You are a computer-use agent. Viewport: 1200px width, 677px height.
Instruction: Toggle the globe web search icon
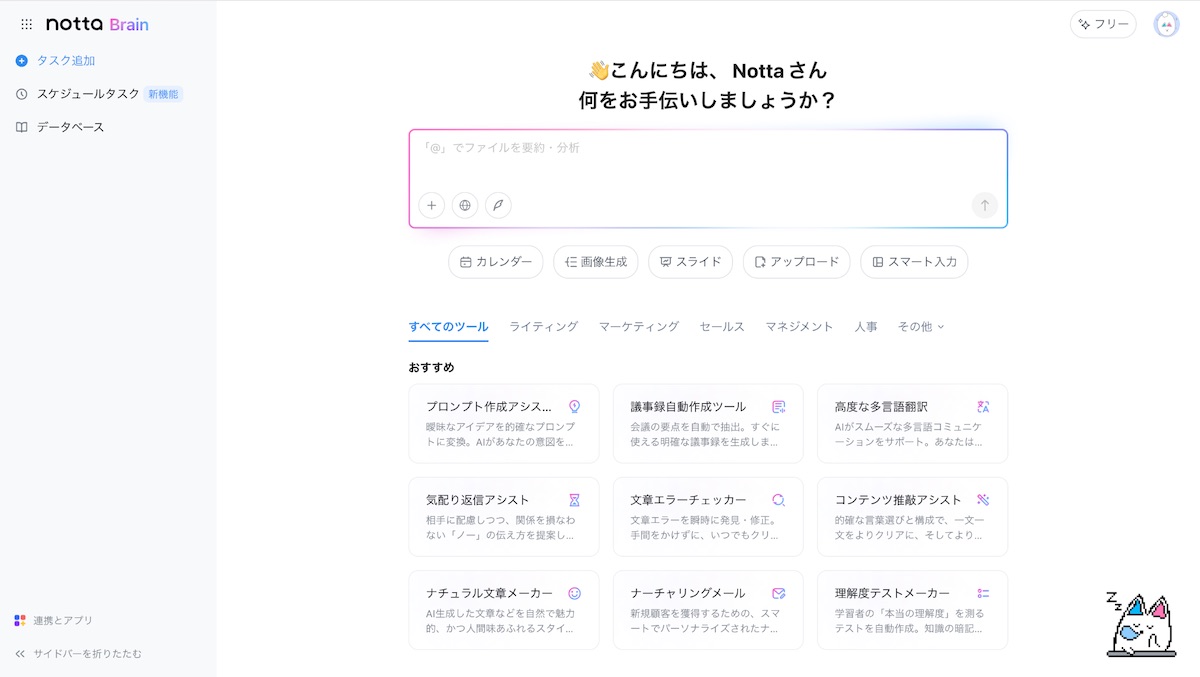[x=465, y=205]
